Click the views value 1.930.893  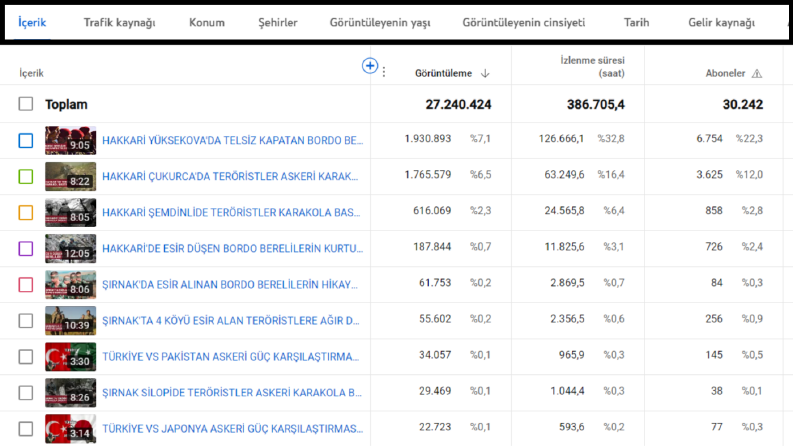(428, 139)
